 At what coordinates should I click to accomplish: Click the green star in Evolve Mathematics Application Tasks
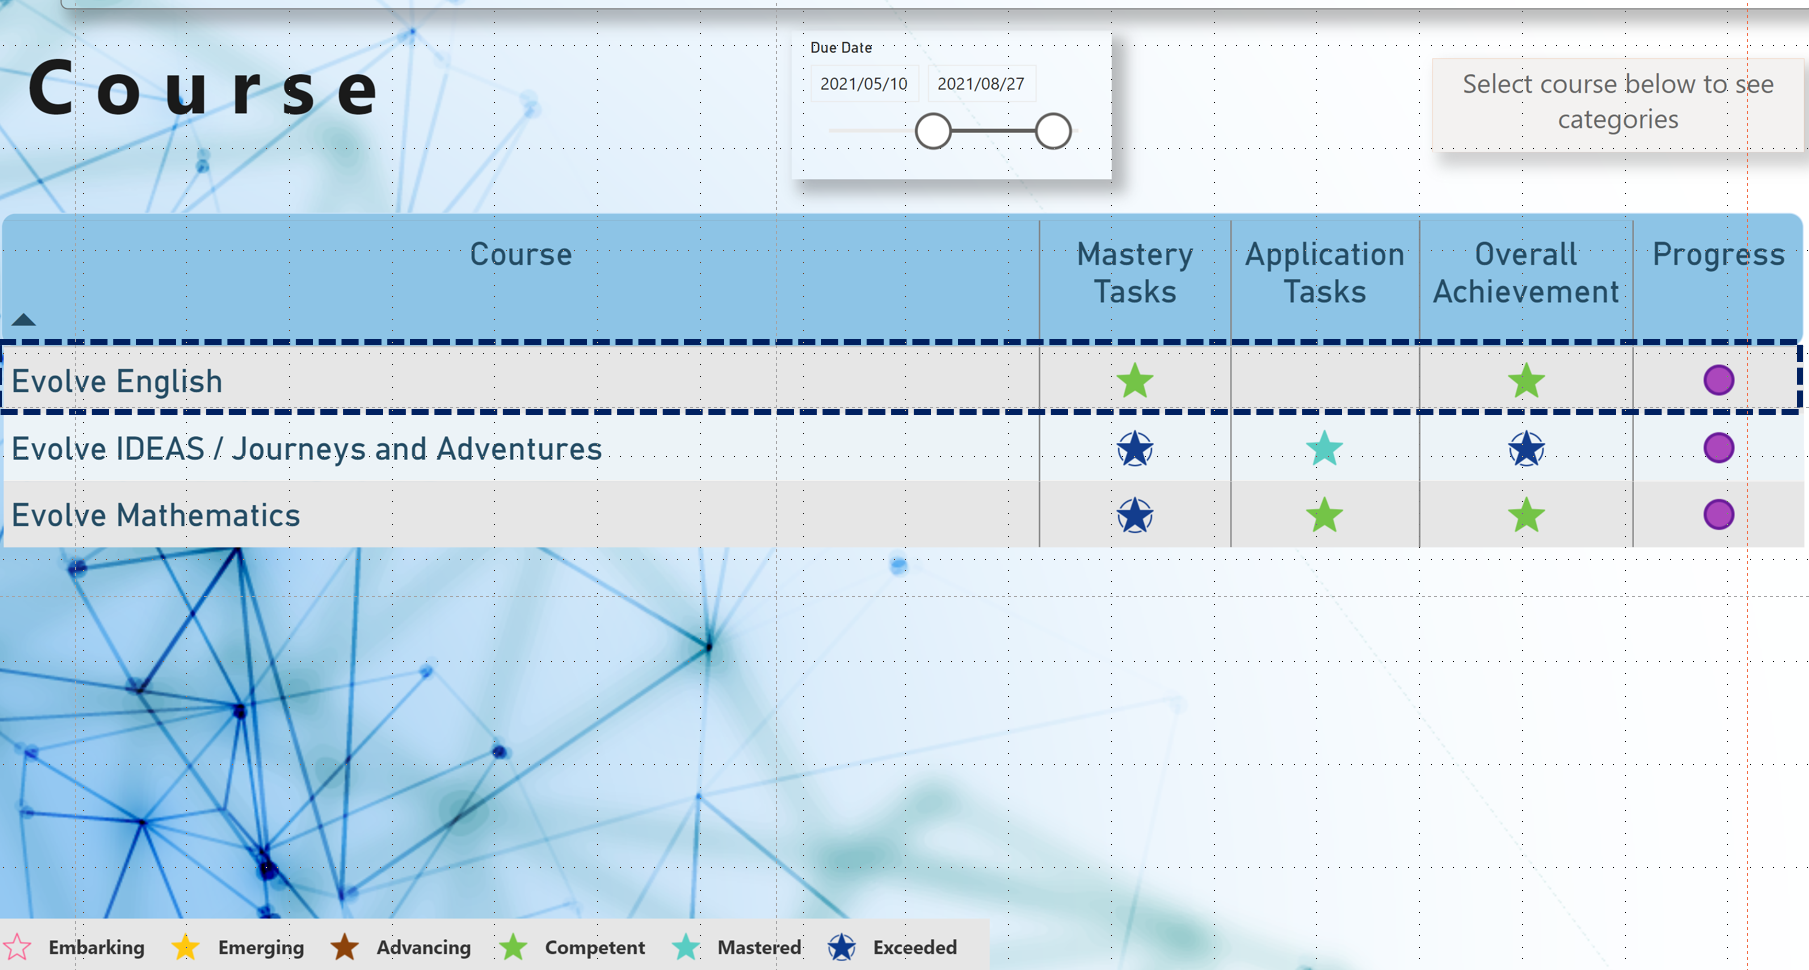(x=1325, y=515)
